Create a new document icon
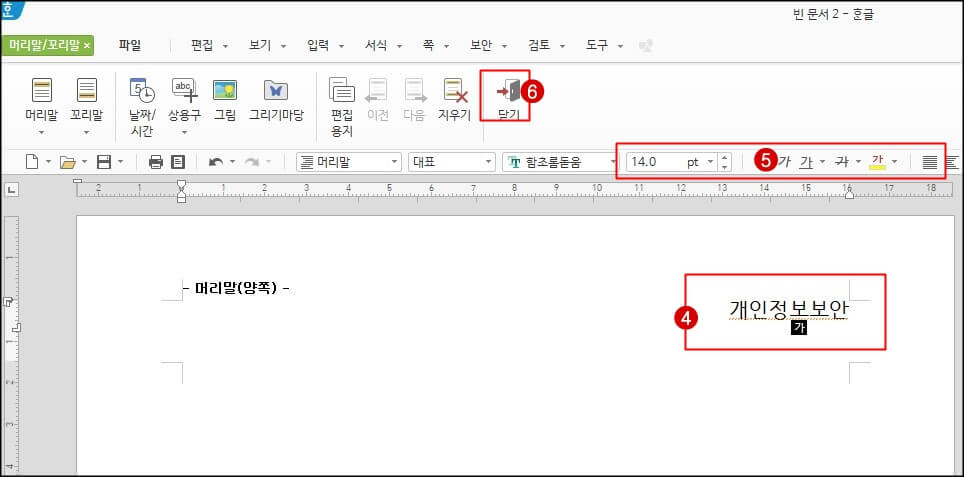The width and height of the screenshot is (964, 477). [x=32, y=162]
